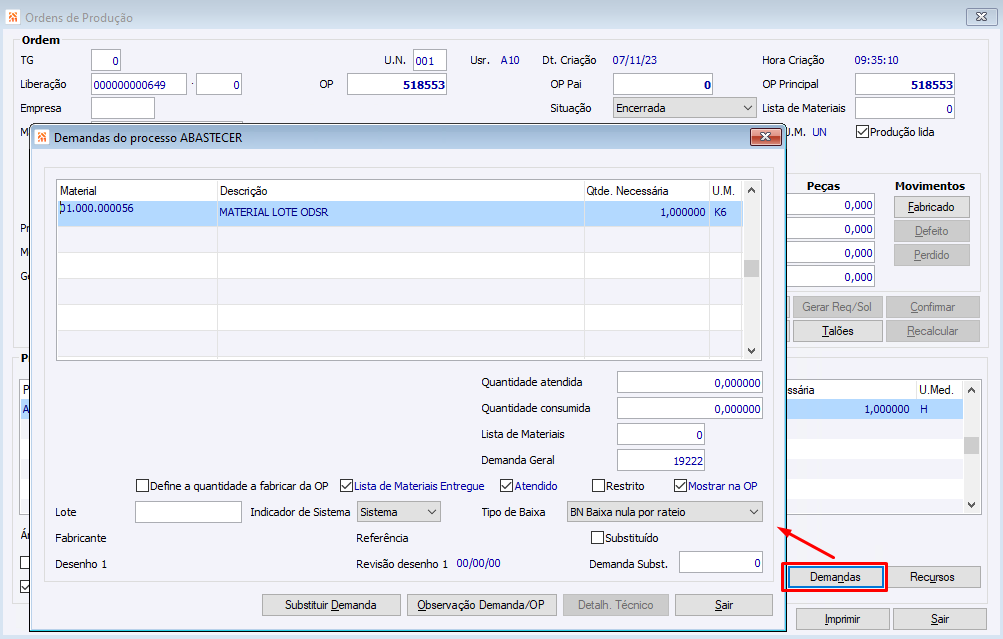Click the Lote input field
Image resolution: width=1003 pixels, height=639 pixels.
click(x=188, y=512)
